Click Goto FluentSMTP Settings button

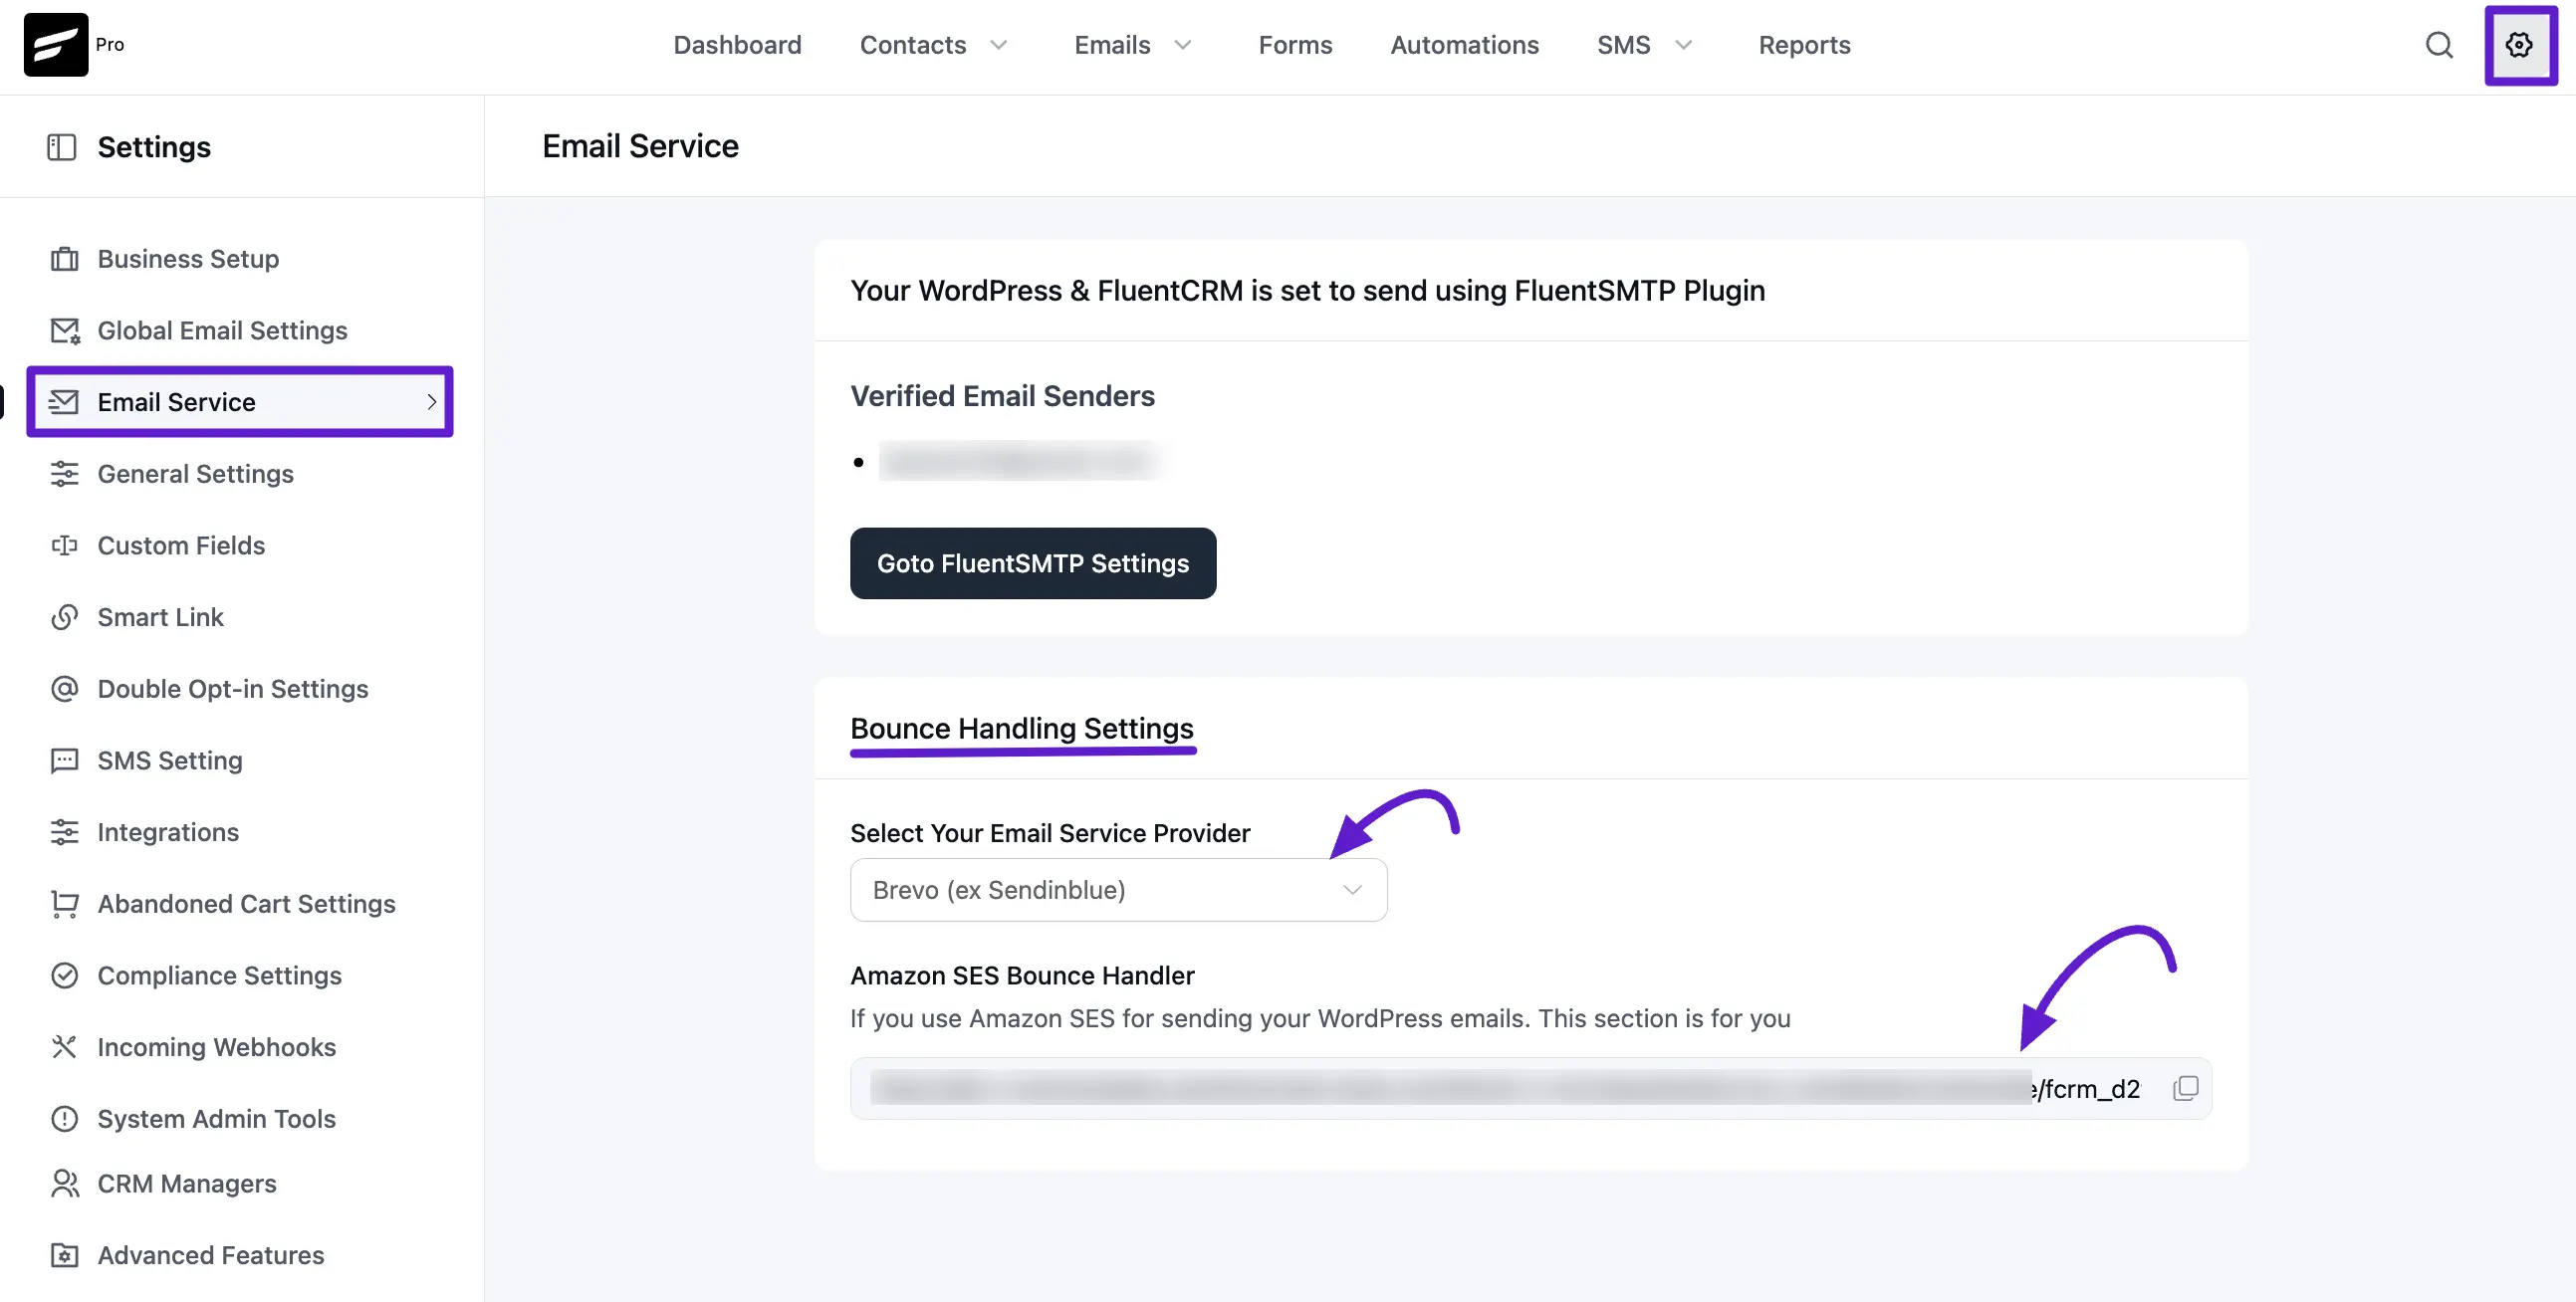(1033, 564)
